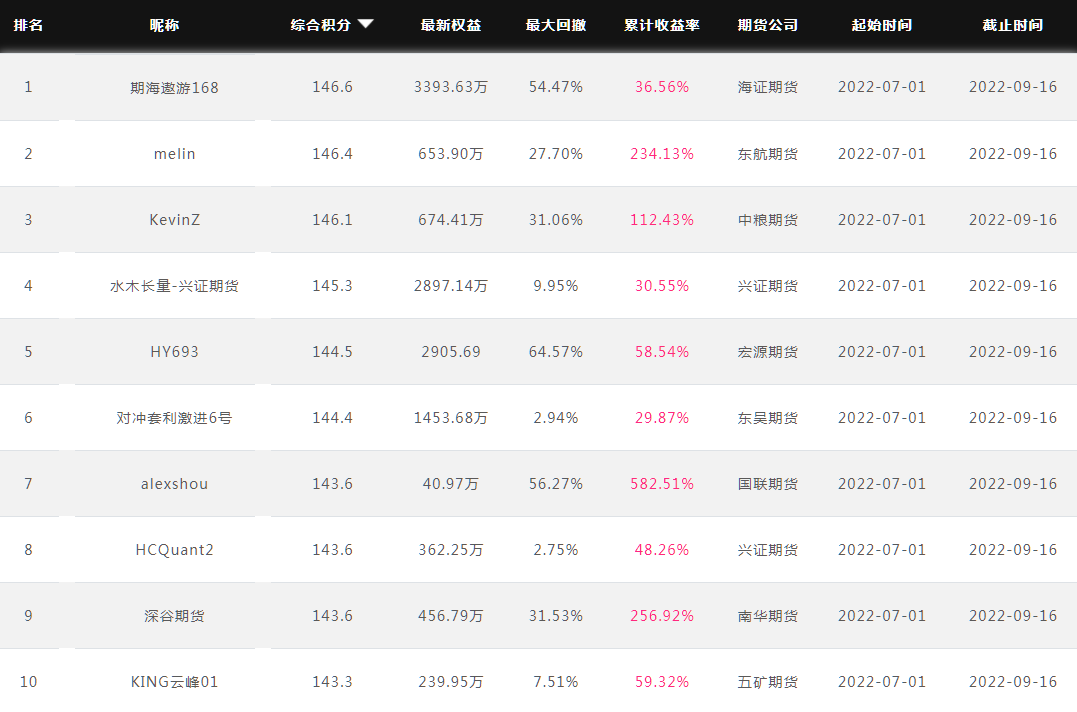Select the score 144.4
This screenshot has height=712, width=1077.
pyautogui.click(x=332, y=417)
